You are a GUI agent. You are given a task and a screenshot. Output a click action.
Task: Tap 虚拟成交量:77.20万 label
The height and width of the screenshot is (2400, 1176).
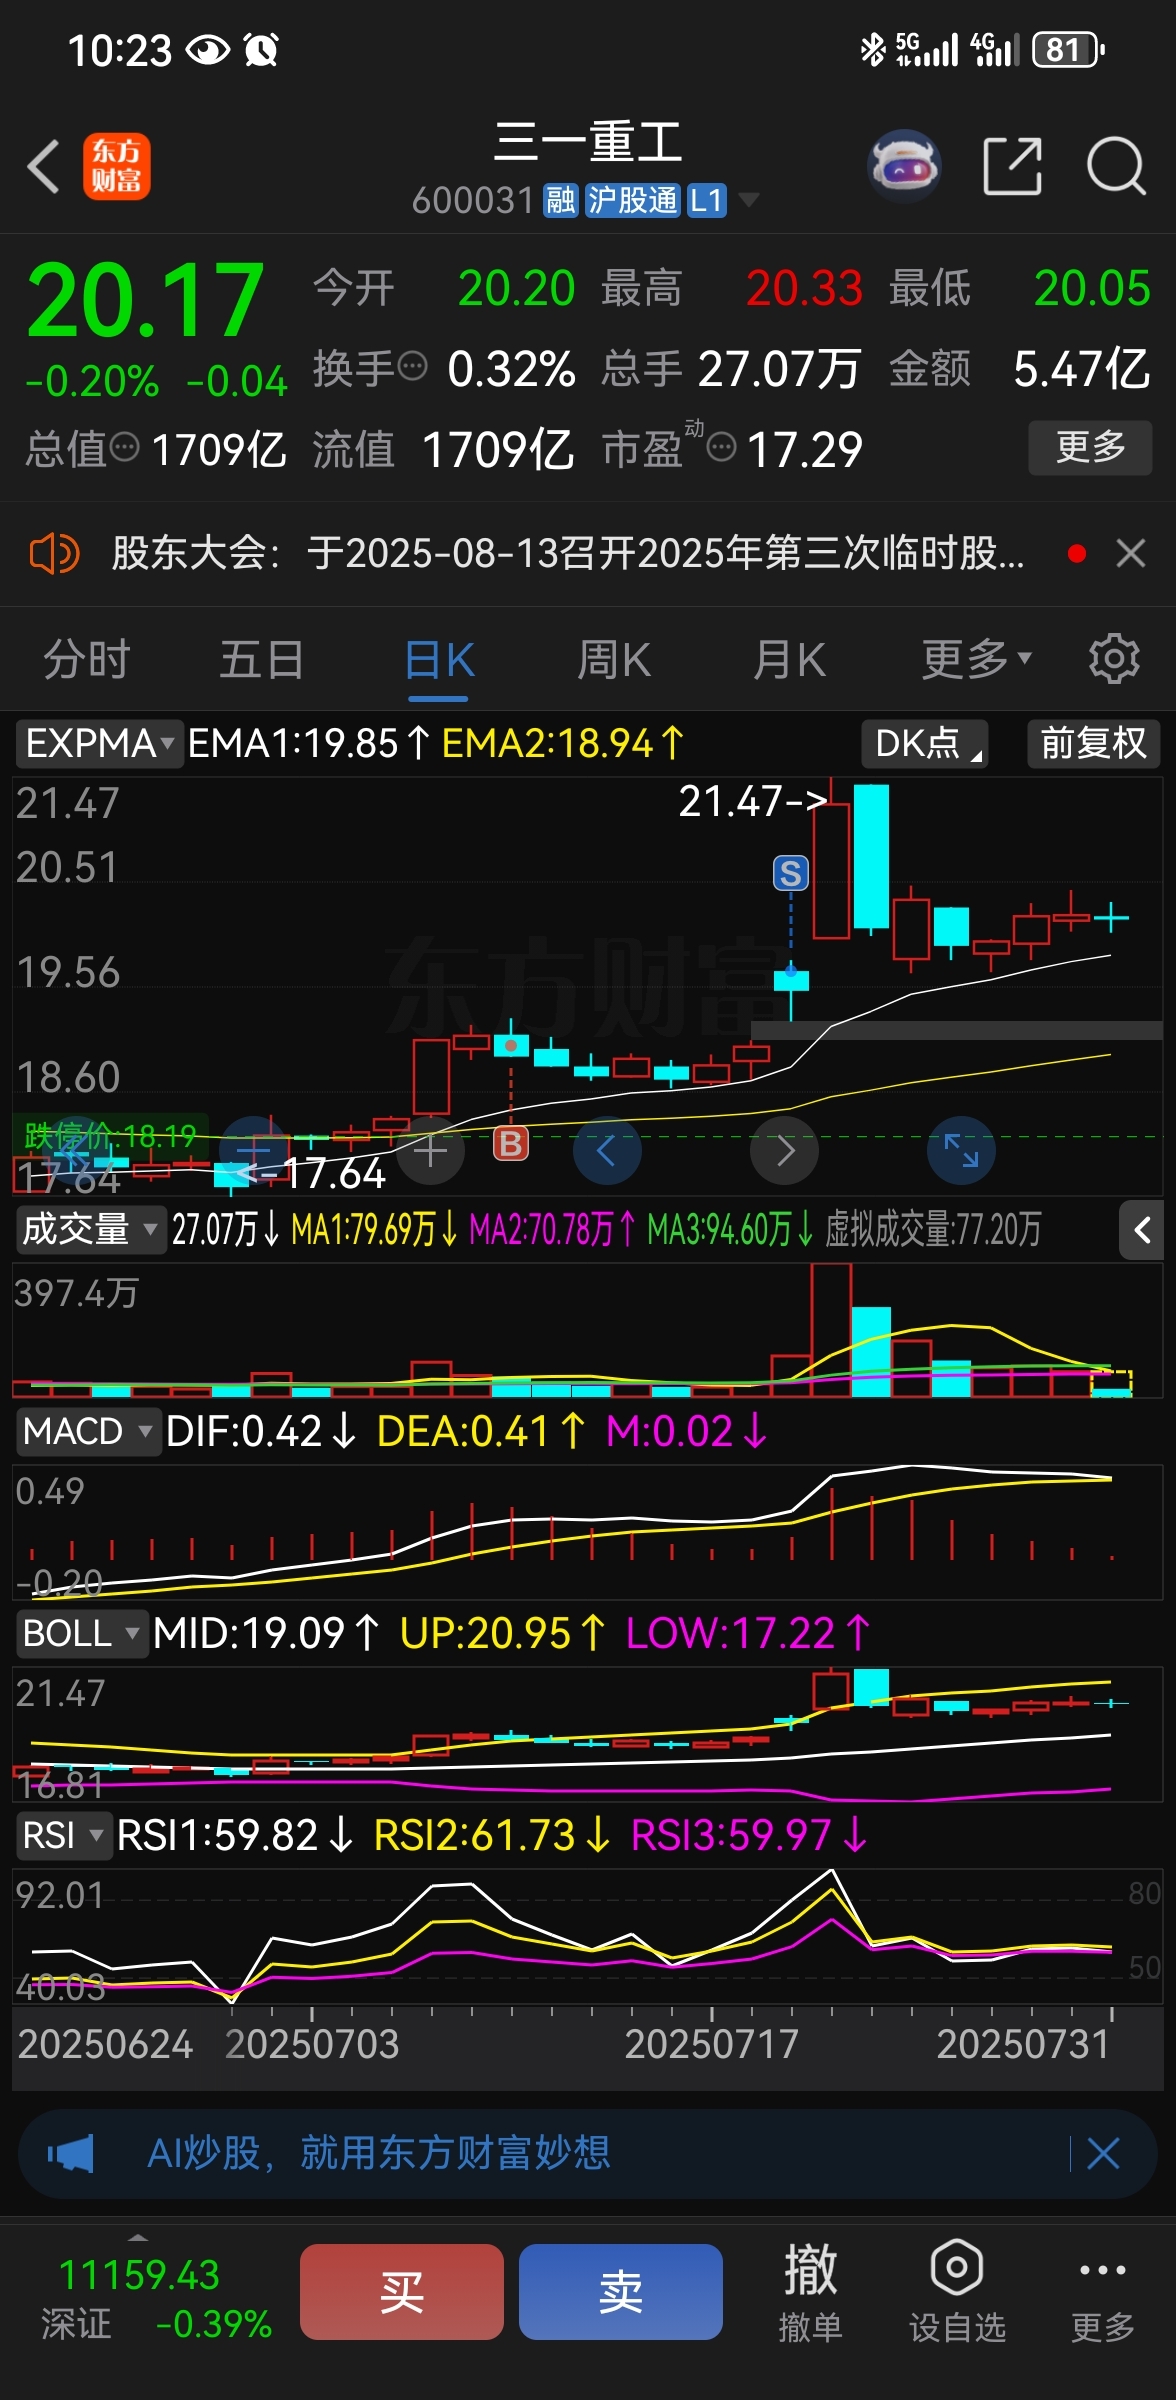coord(933,1229)
